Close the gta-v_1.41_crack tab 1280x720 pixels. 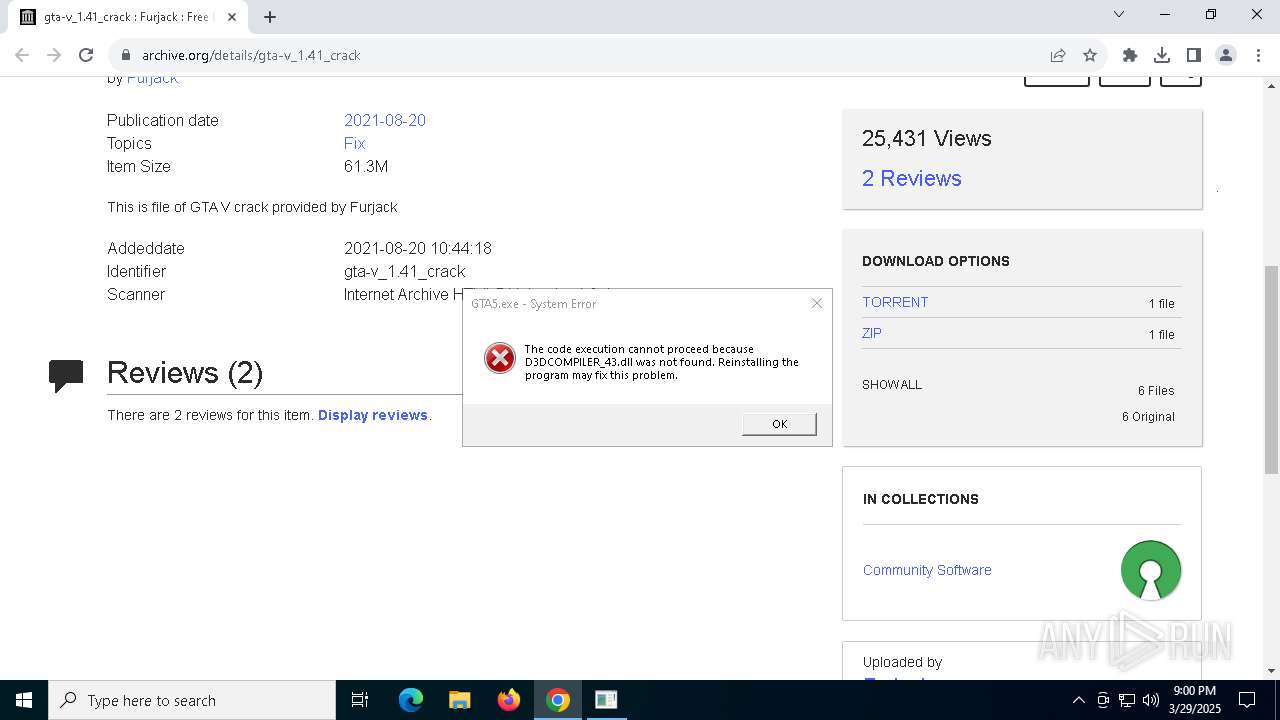tap(232, 17)
